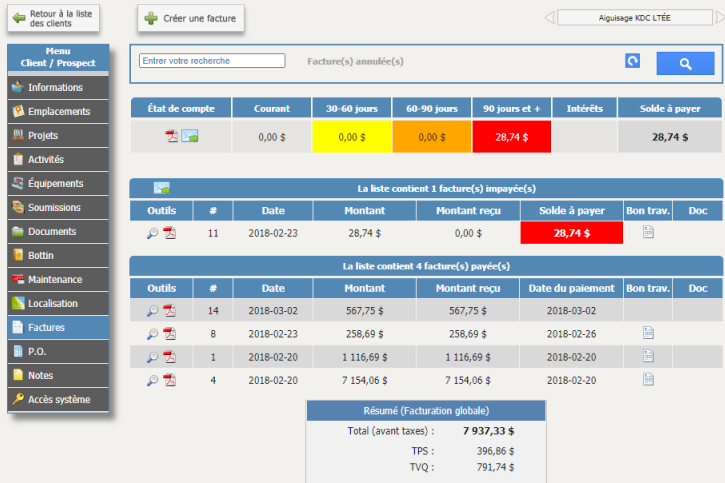
Task: Click the green plus icon on Créer une facture
Action: [x=151, y=18]
